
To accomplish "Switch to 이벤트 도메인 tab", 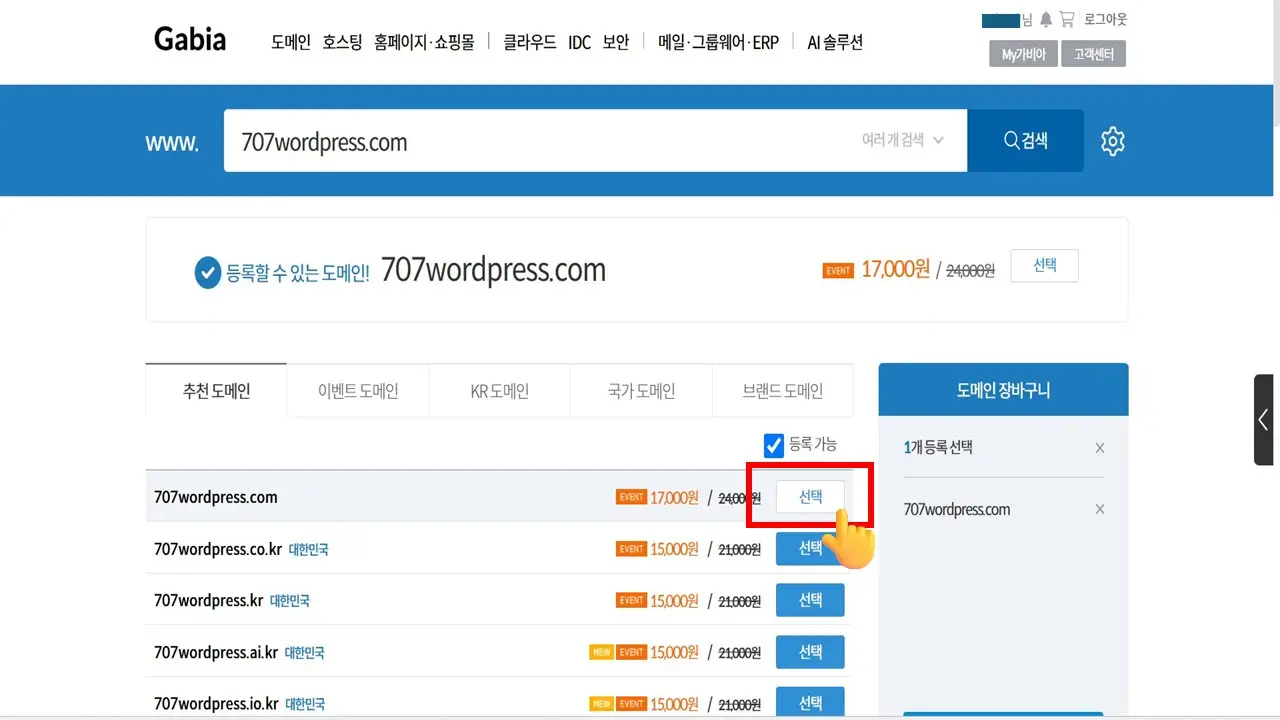I will pos(358,391).
